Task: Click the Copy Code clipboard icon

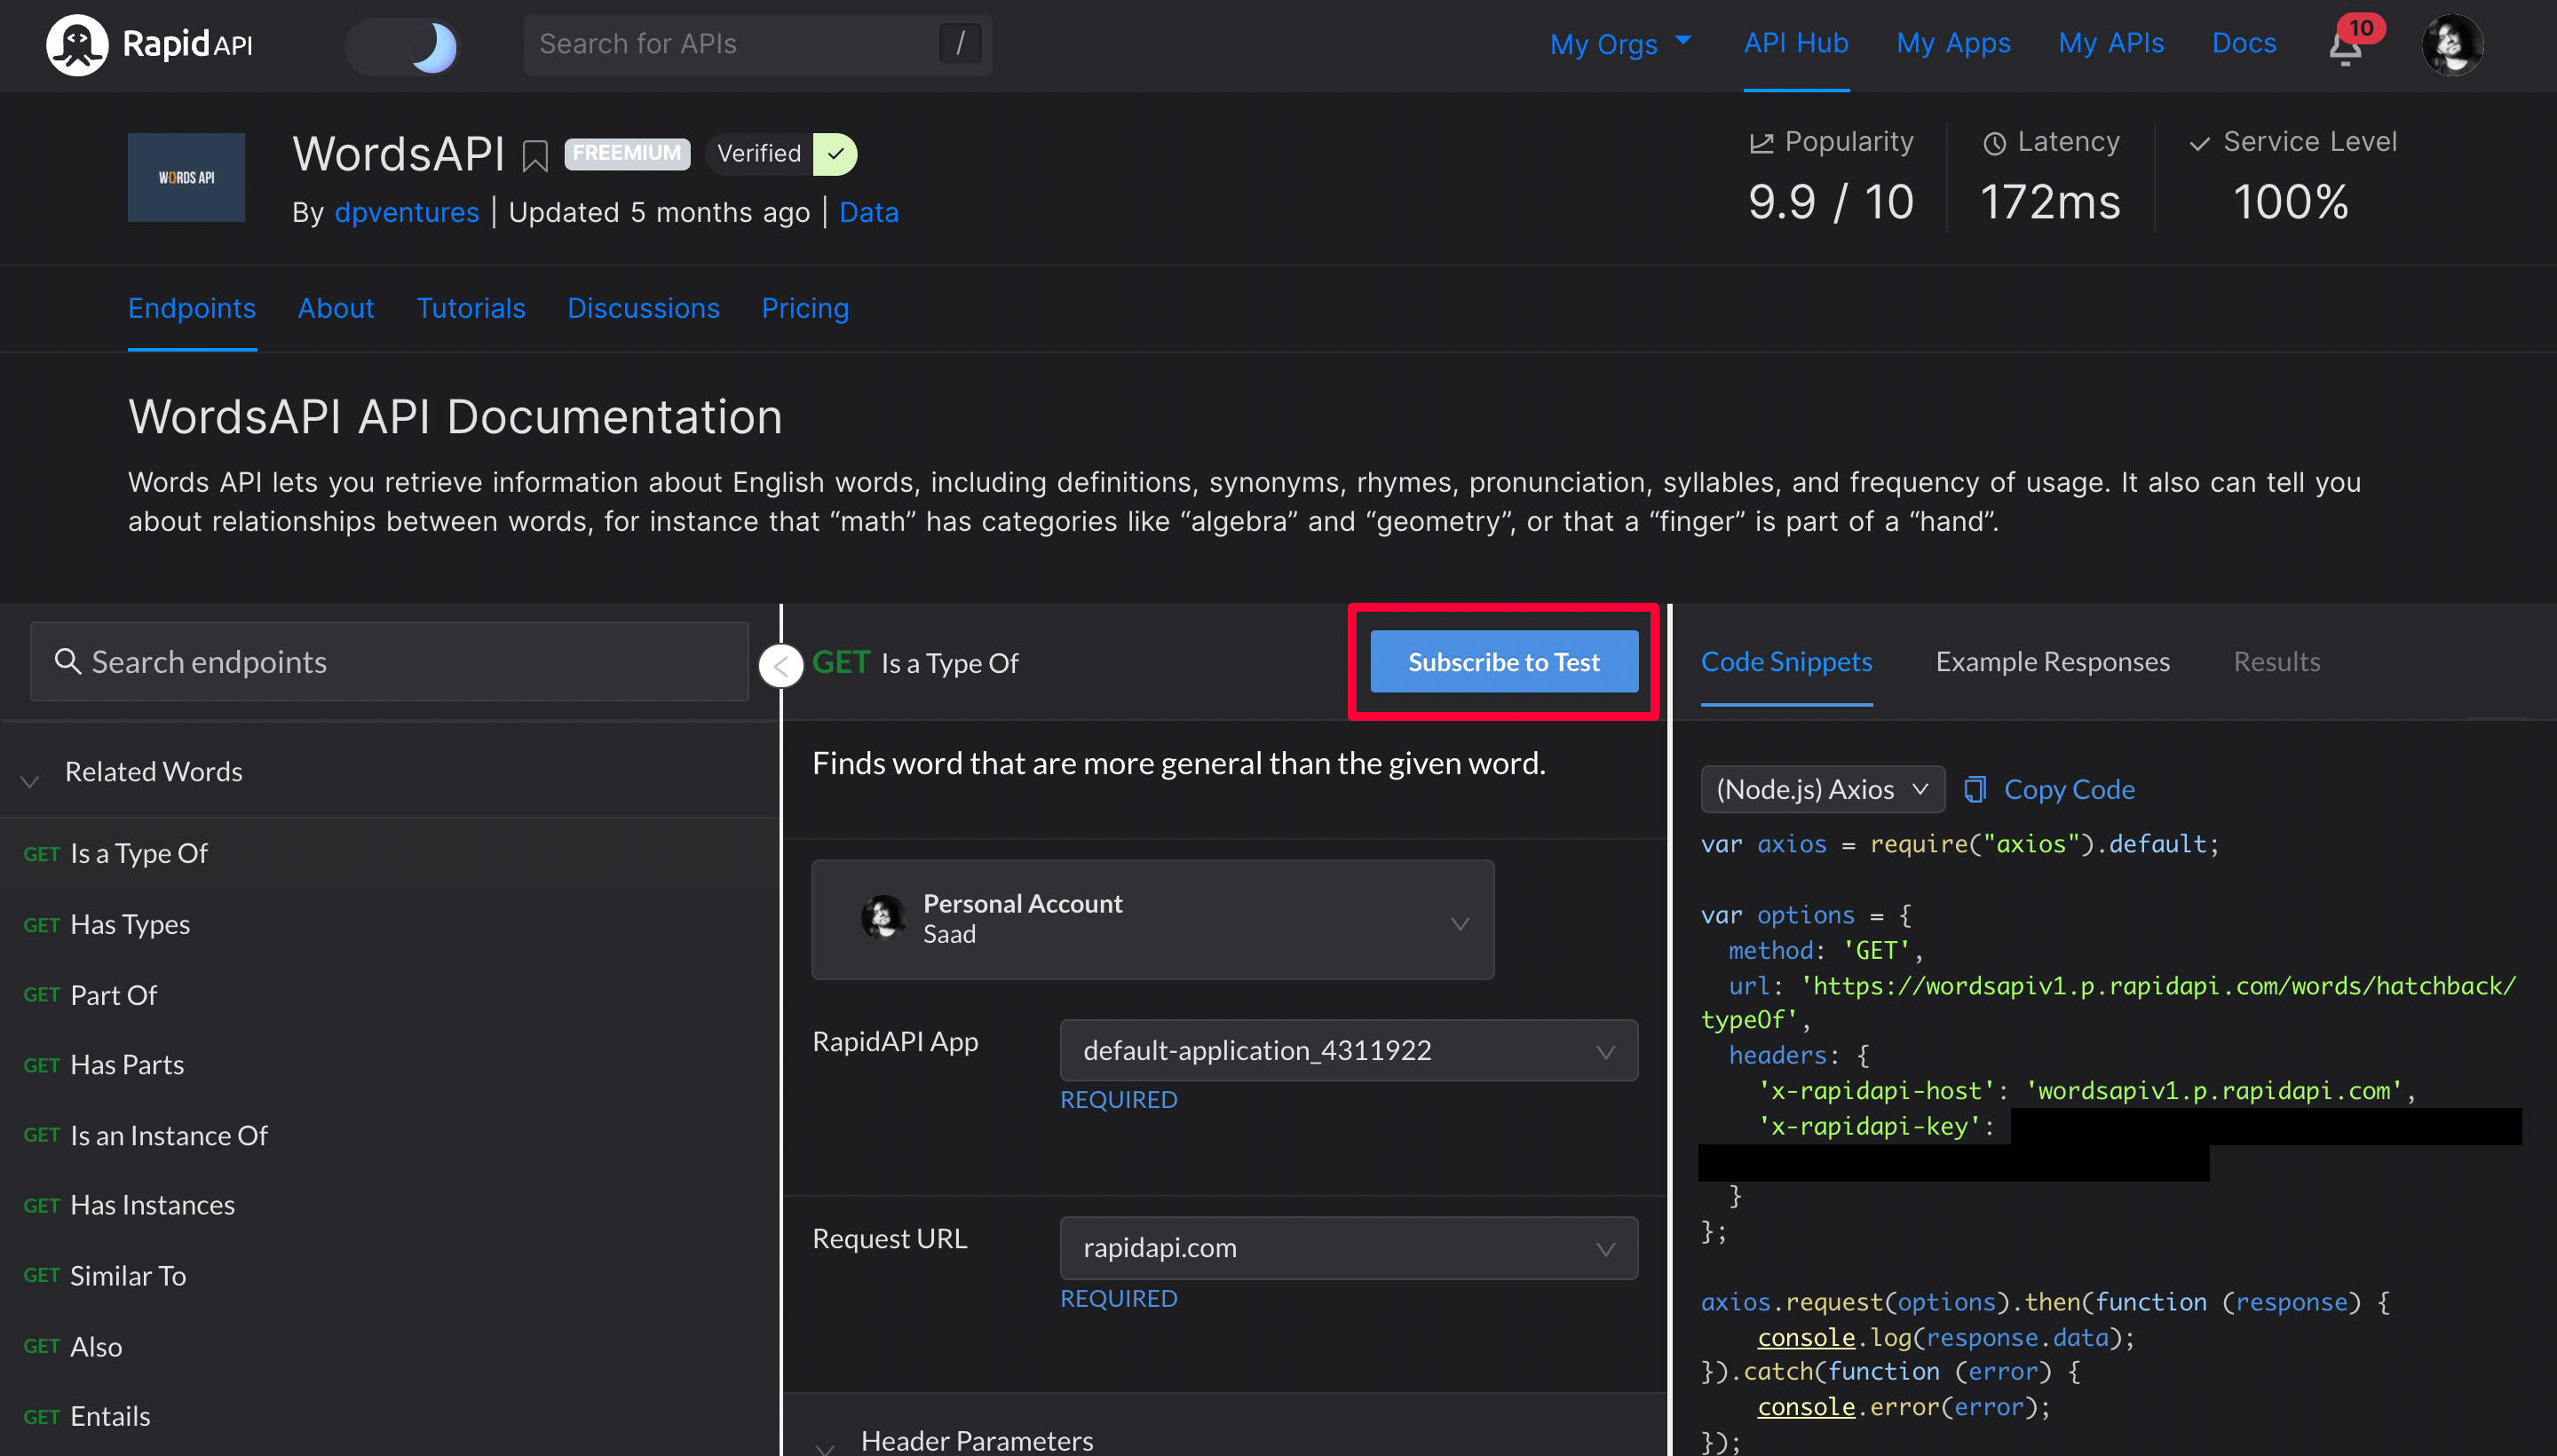Action: 1975,790
